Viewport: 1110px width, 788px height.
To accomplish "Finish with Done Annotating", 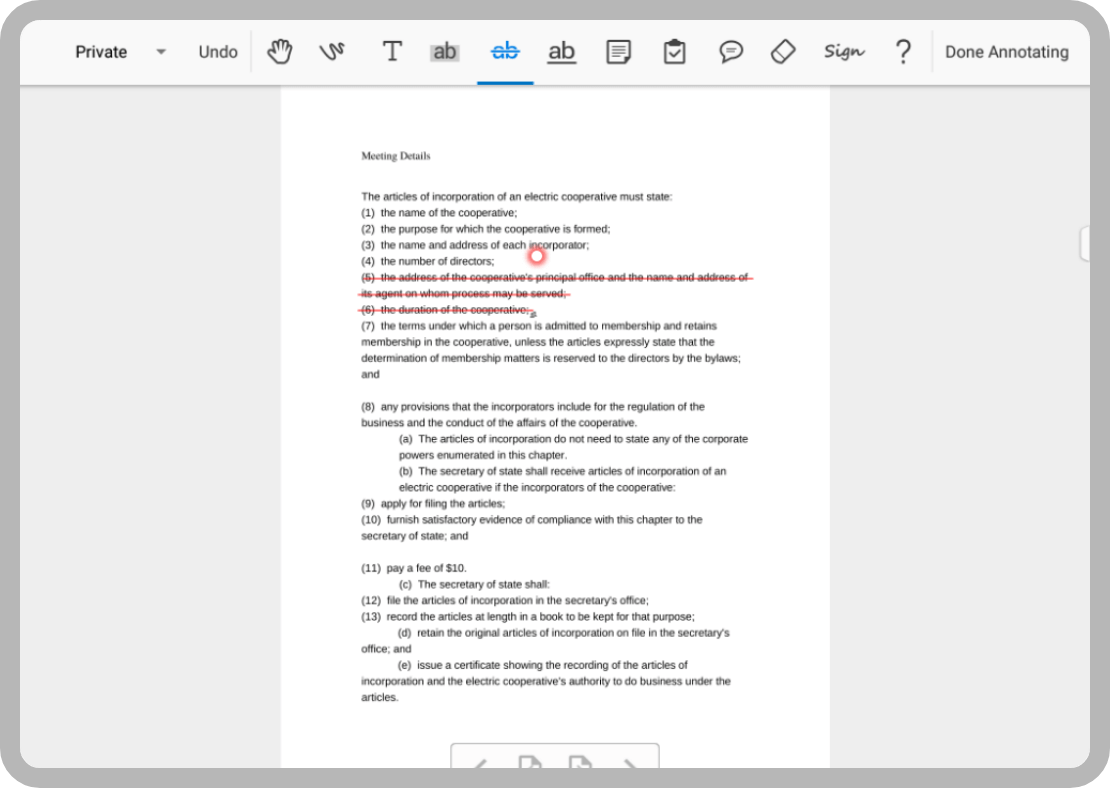I will (1006, 52).
